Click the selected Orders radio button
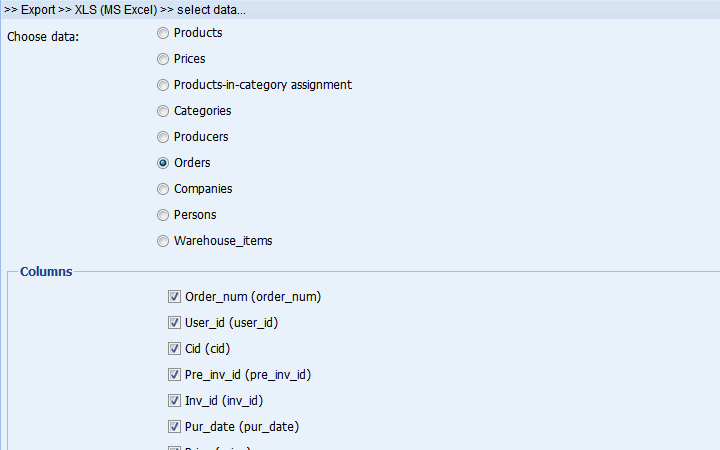Screen dimensions: 720x450 pyautogui.click(x=163, y=163)
